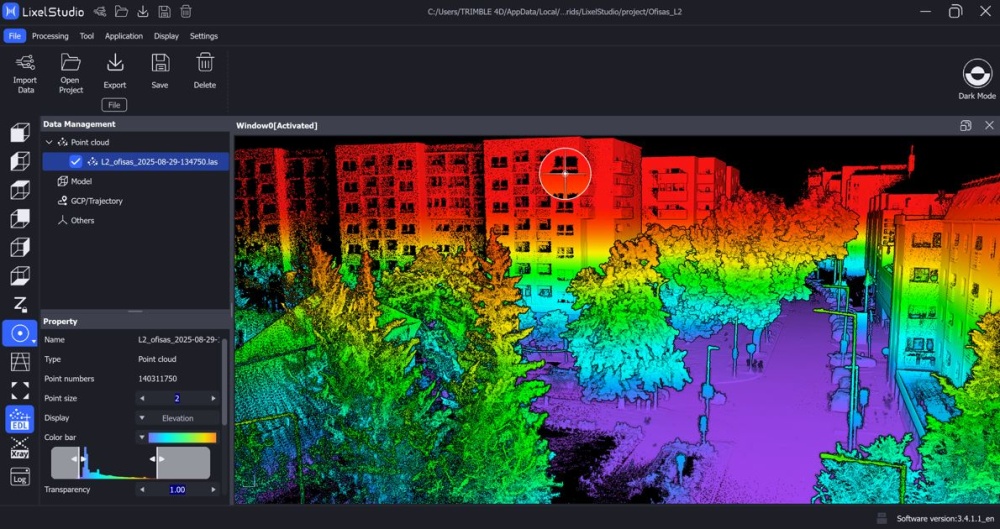Screen dimensions: 1000x529
Task: Uncheck the L2_ofisas .las layer checkbox
Action: (x=76, y=161)
